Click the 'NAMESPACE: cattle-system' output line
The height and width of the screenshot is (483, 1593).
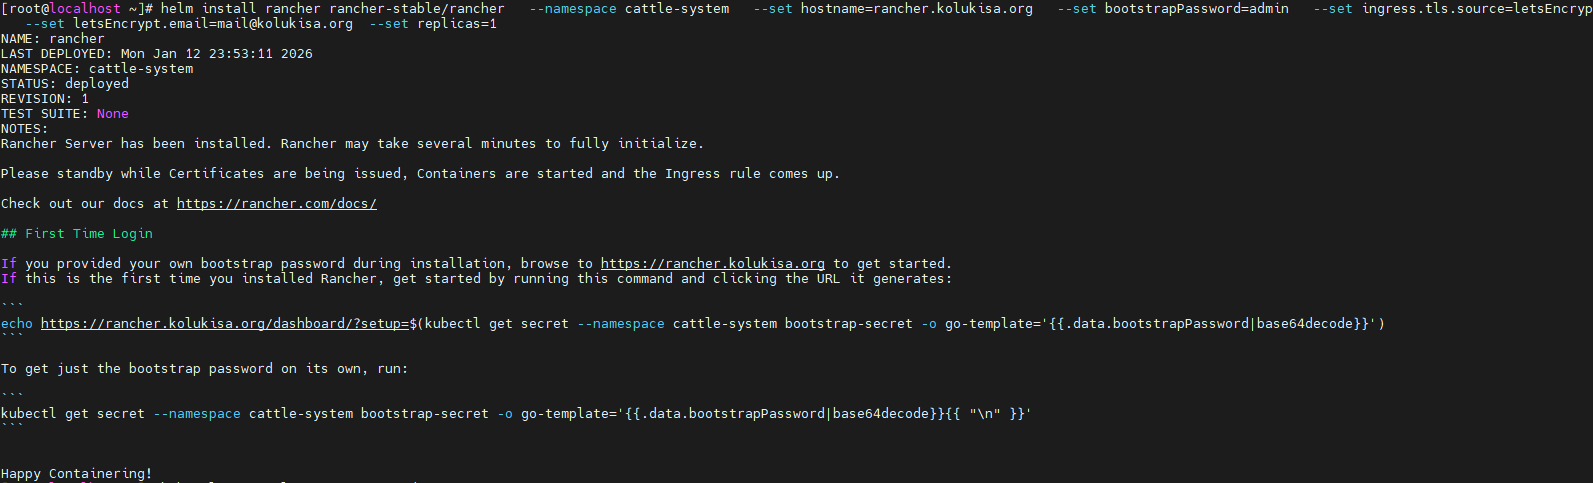97,69
